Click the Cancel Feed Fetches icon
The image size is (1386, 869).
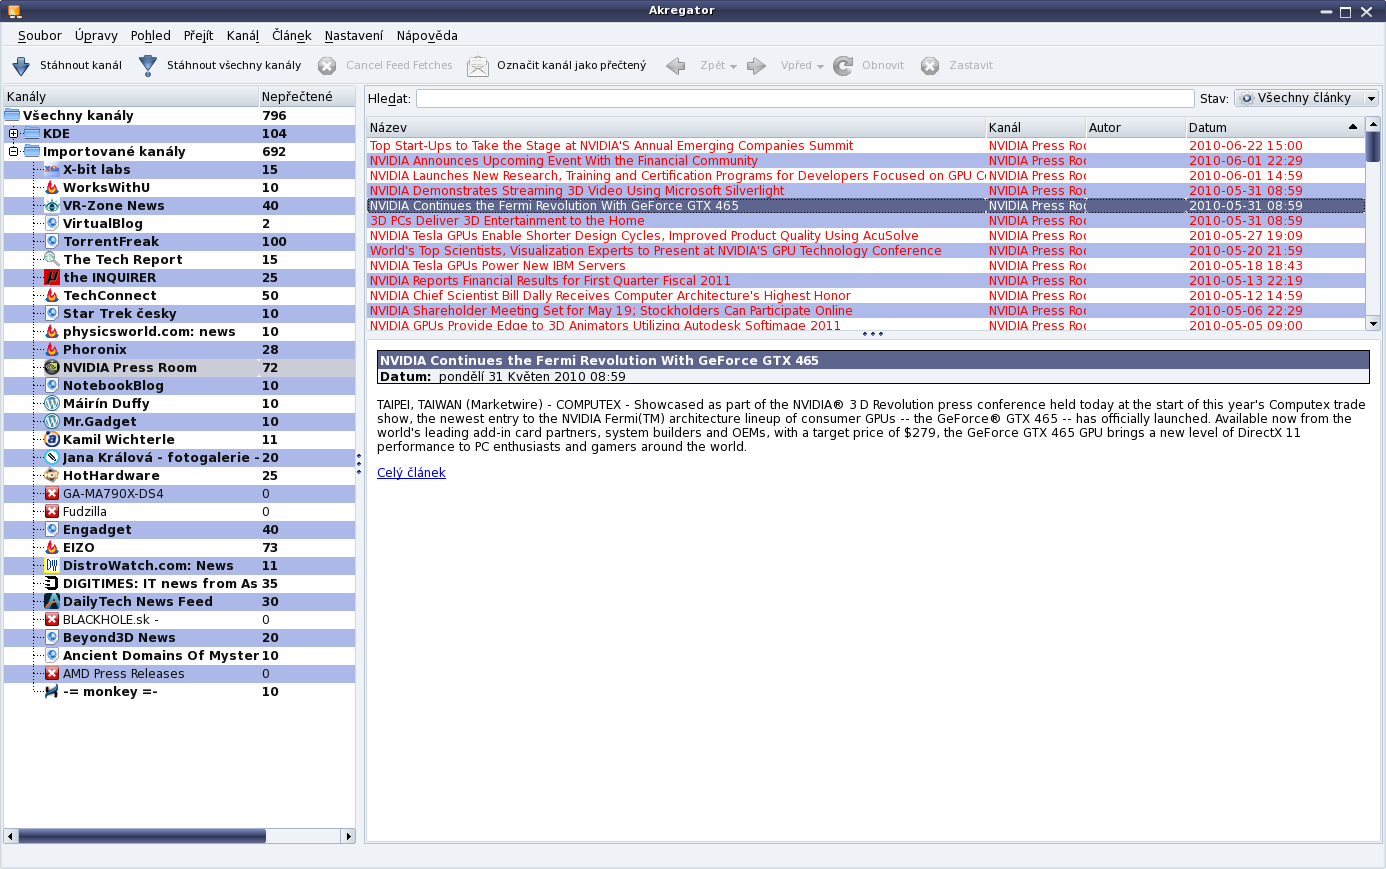[x=327, y=66]
